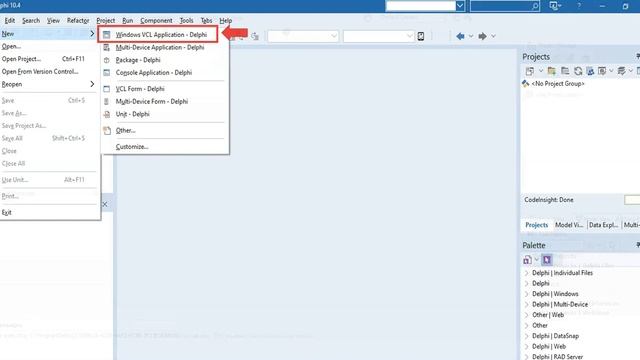
Task: Click the Console Application icon
Action: (107, 73)
